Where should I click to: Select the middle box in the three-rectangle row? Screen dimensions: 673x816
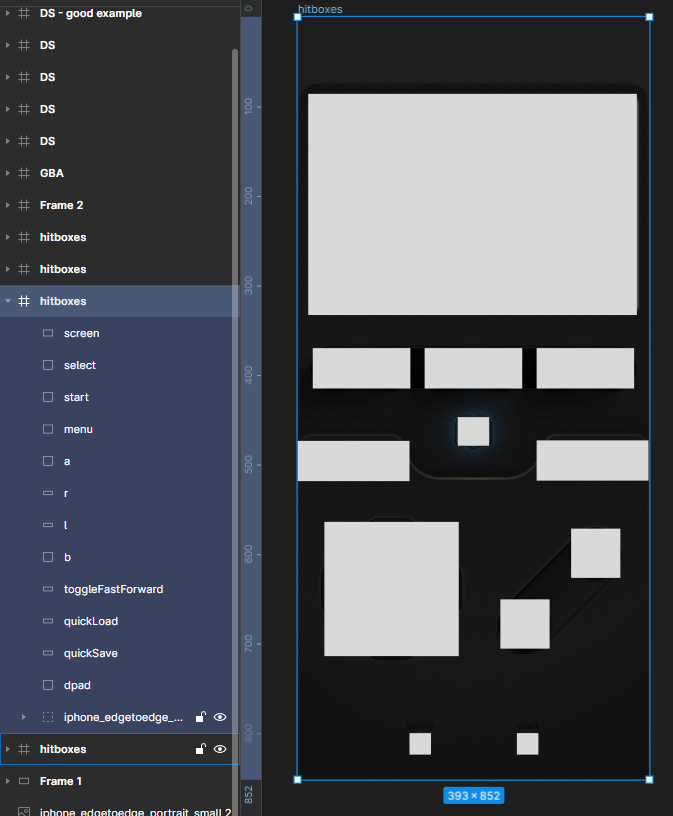[x=473, y=368]
